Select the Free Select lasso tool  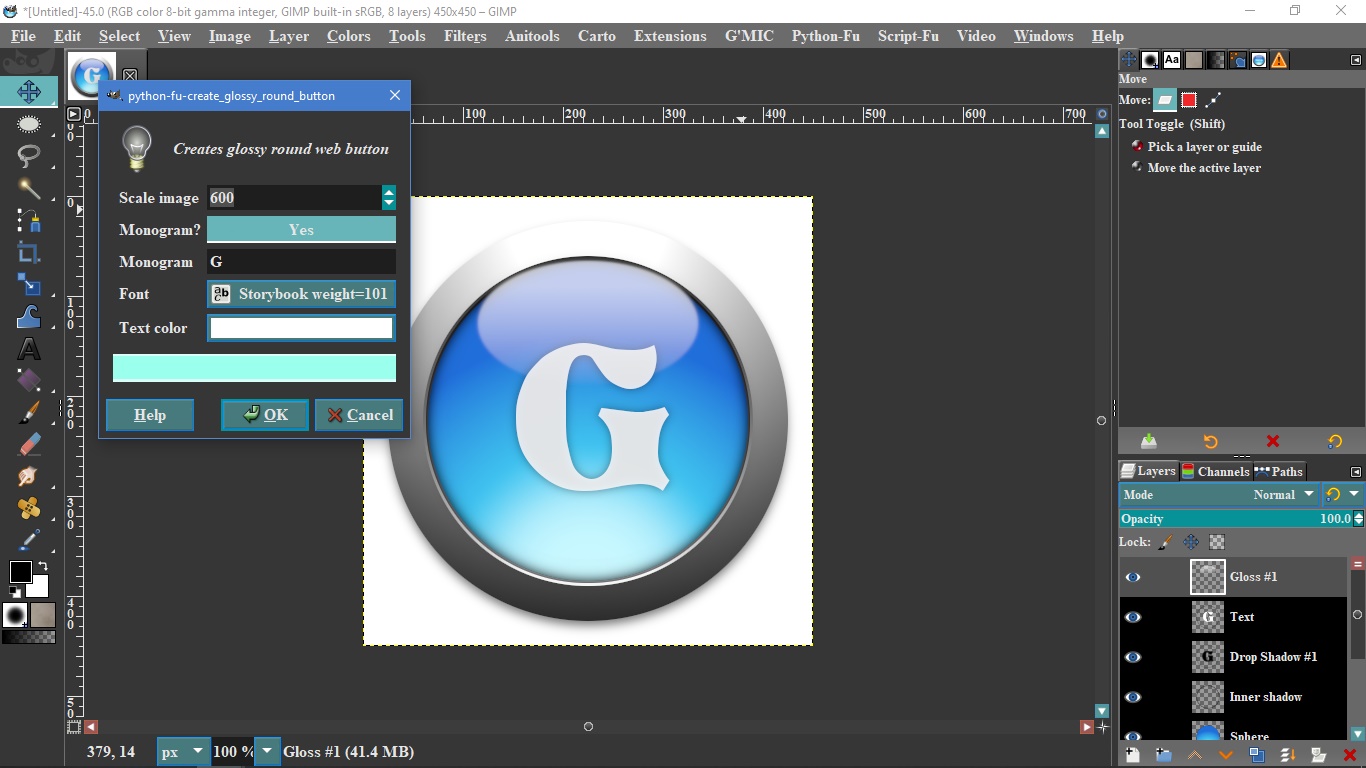(28, 156)
